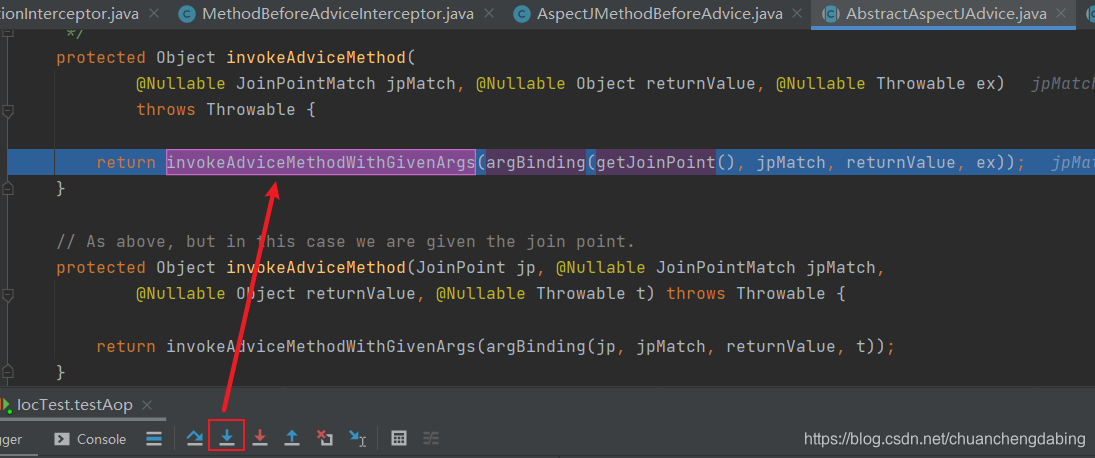
Task: Collapse the fold marker beside 'throws Throwable {'
Action: 8,110
